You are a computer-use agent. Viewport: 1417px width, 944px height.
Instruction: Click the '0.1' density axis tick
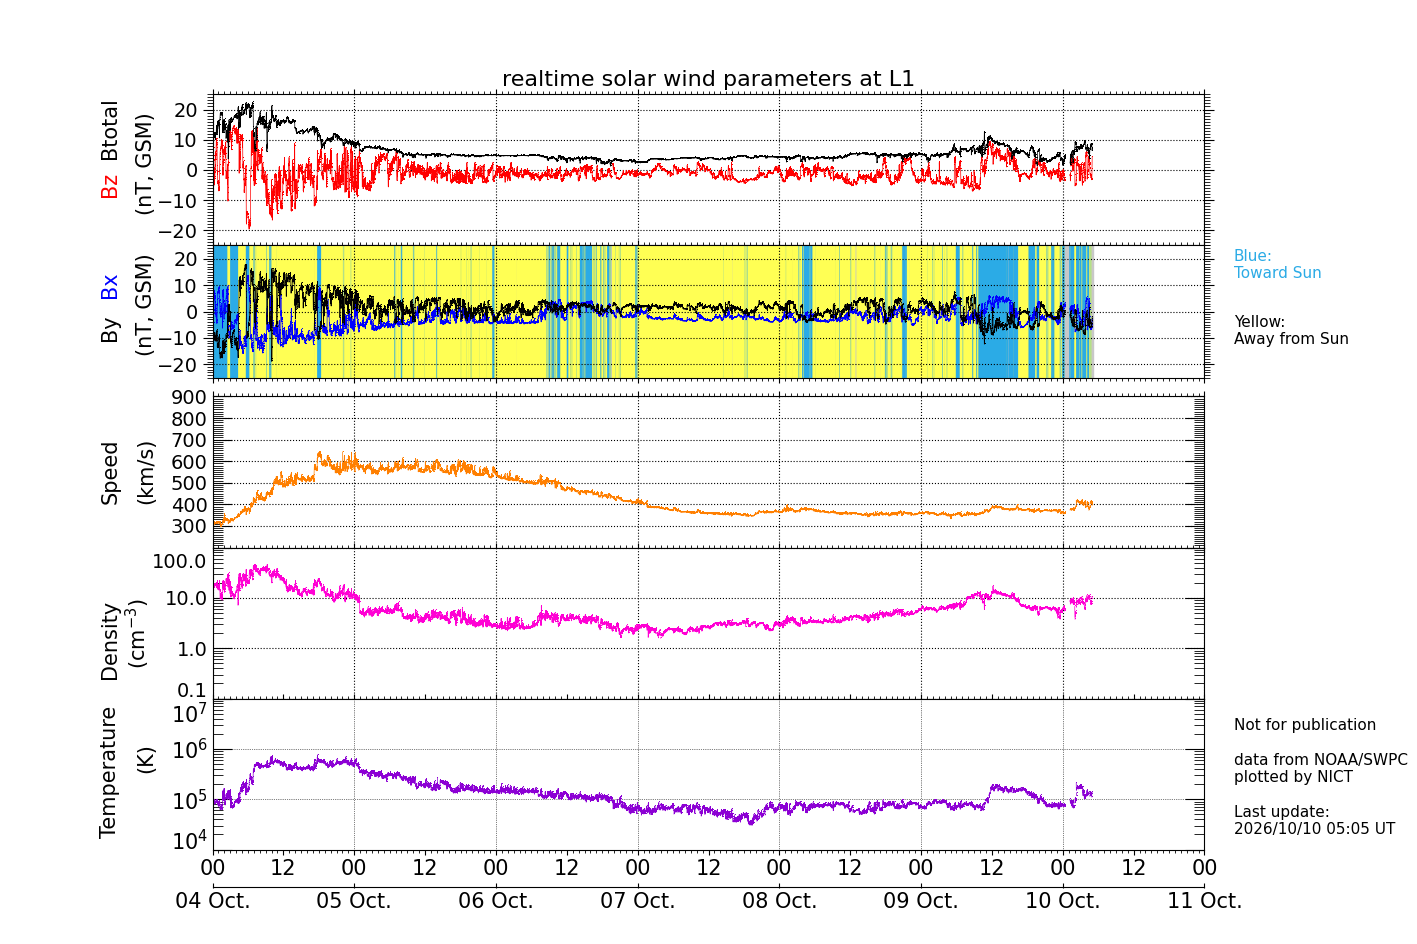(x=193, y=690)
